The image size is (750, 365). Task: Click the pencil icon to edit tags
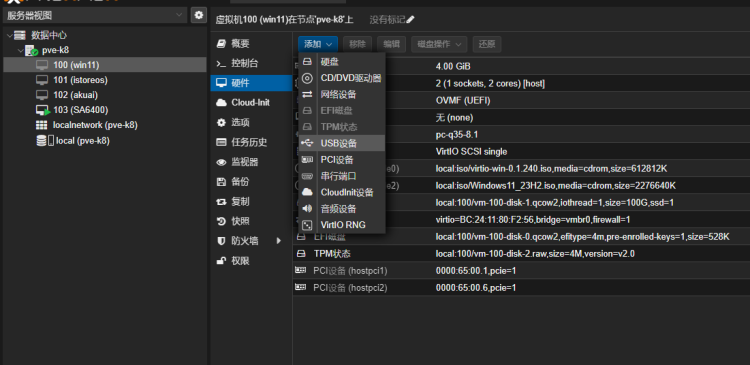click(410, 20)
